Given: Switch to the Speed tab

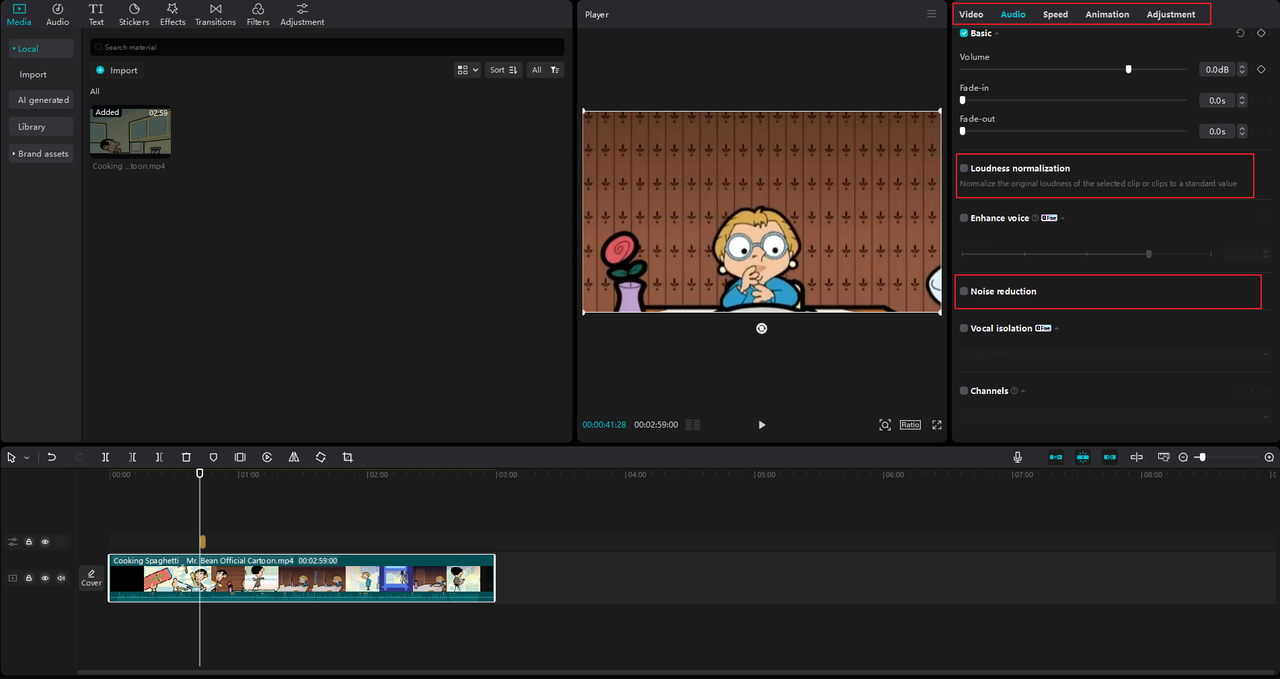Looking at the screenshot, I should point(1055,15).
